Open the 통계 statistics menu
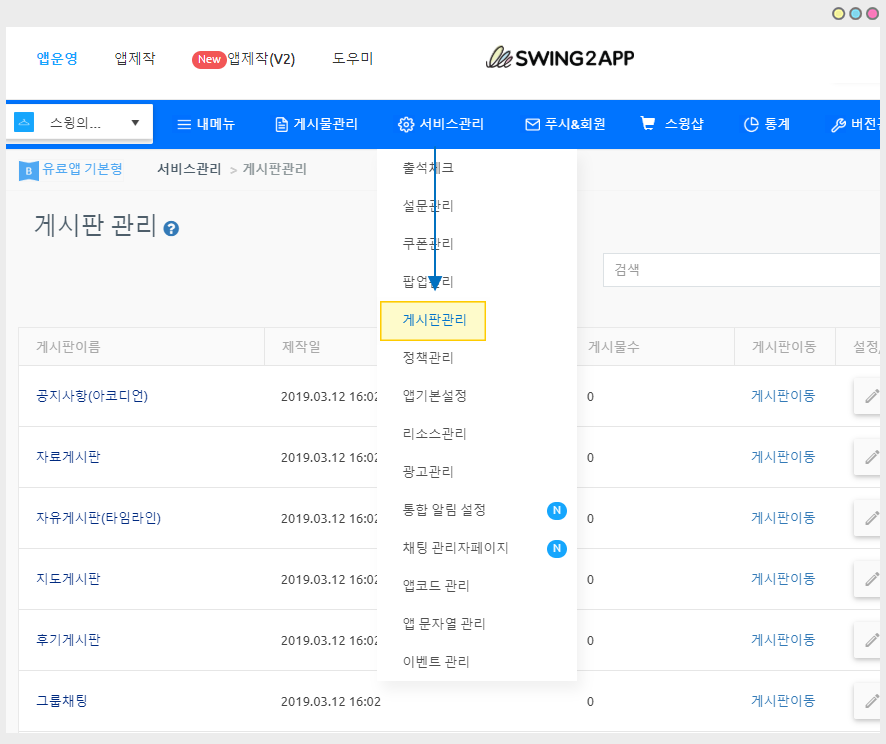The image size is (886, 744). [767, 125]
